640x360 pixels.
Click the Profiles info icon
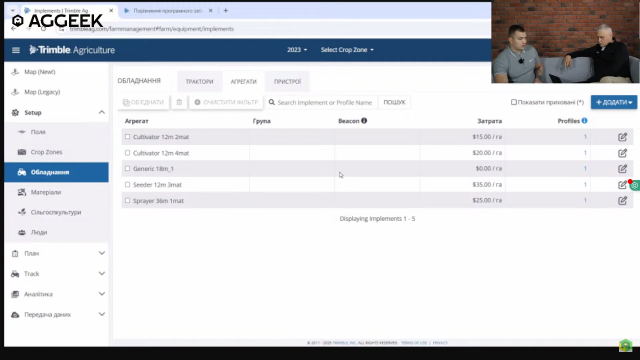click(584, 121)
